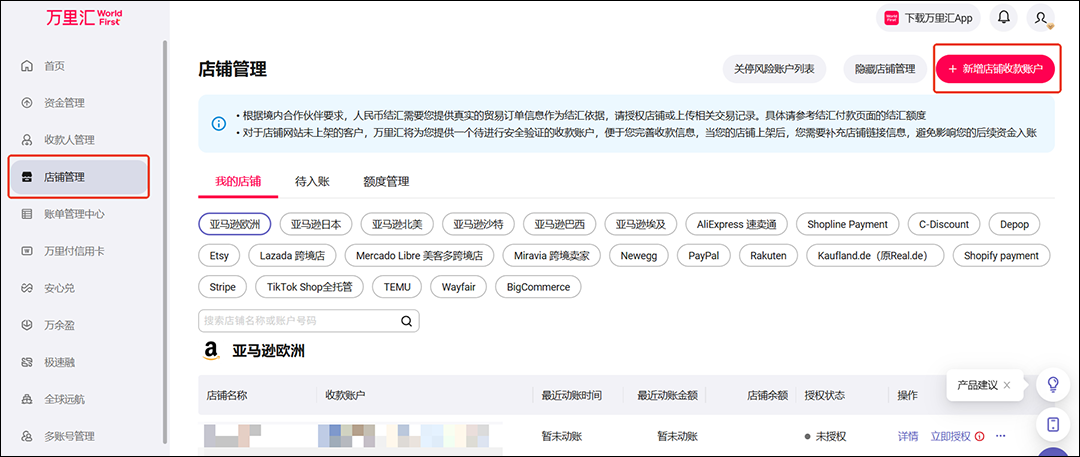The width and height of the screenshot is (1080, 457).
Task: Click the 关停风险账户列表 button
Action: [774, 69]
